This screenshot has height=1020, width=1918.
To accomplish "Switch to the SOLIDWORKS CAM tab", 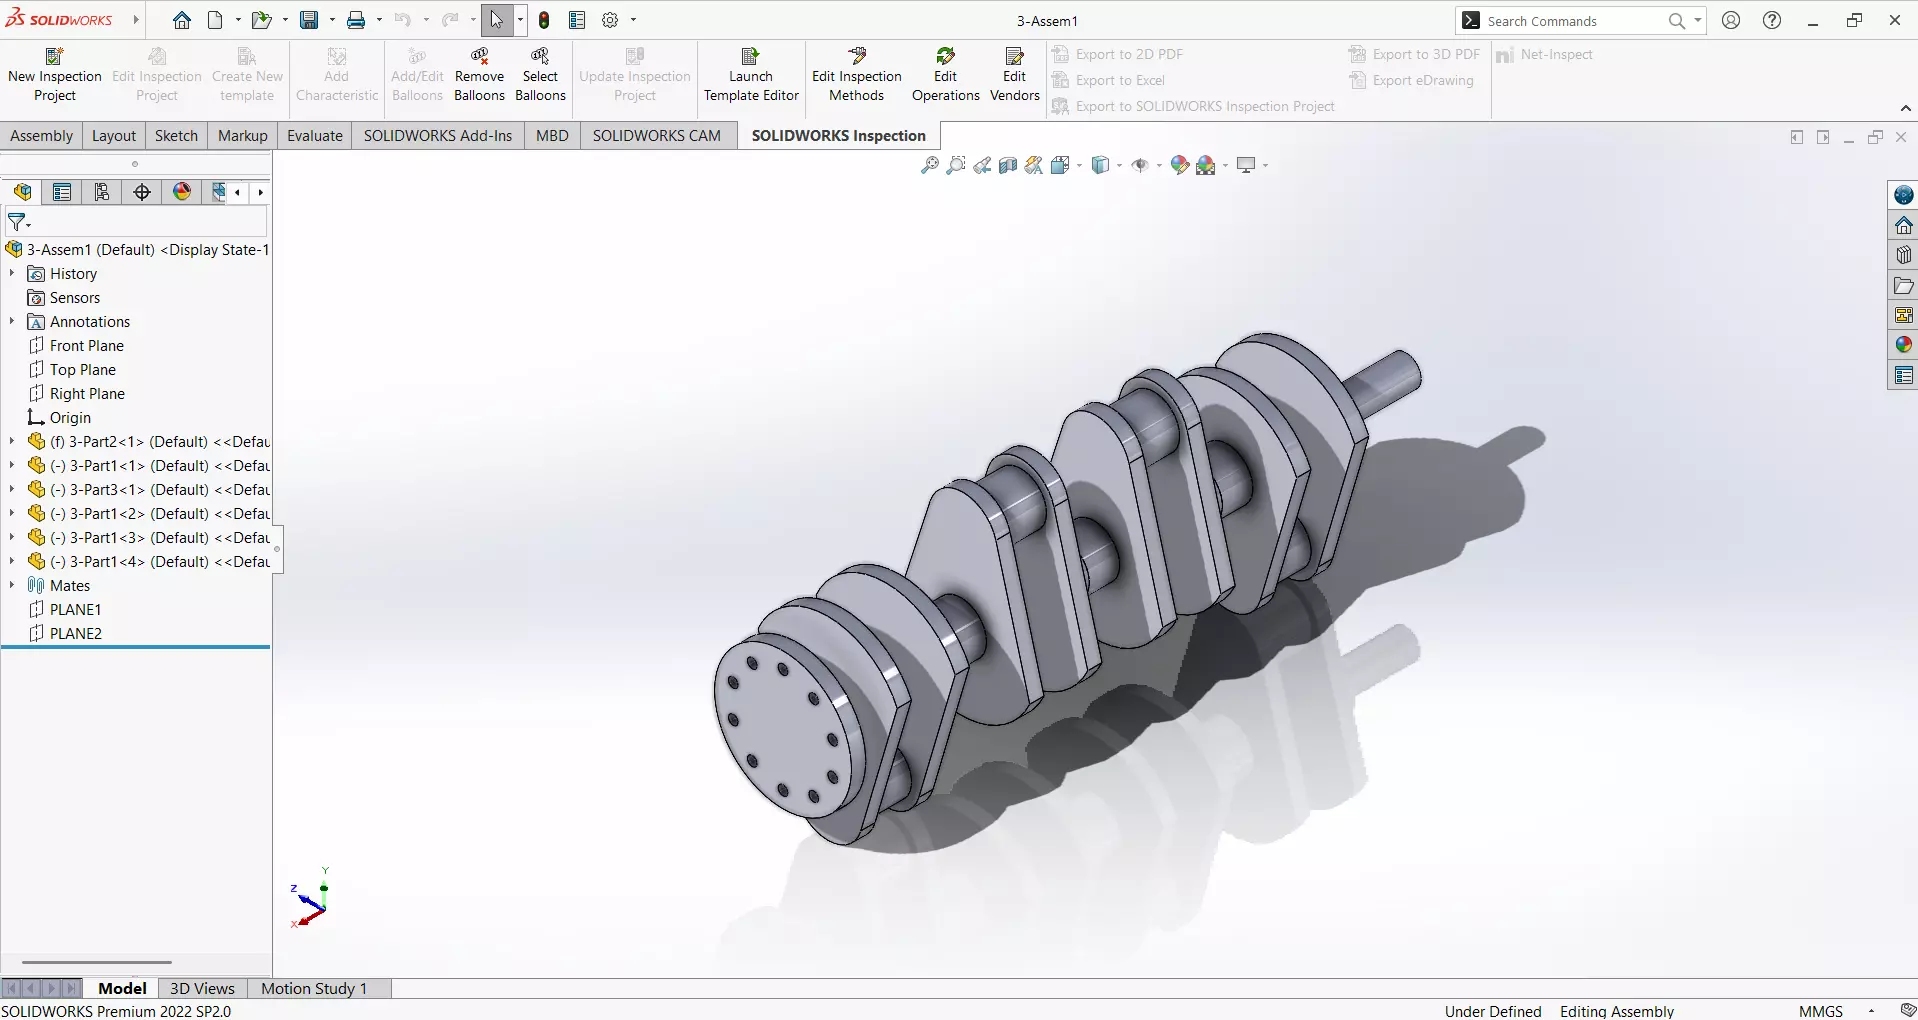I will (x=657, y=136).
